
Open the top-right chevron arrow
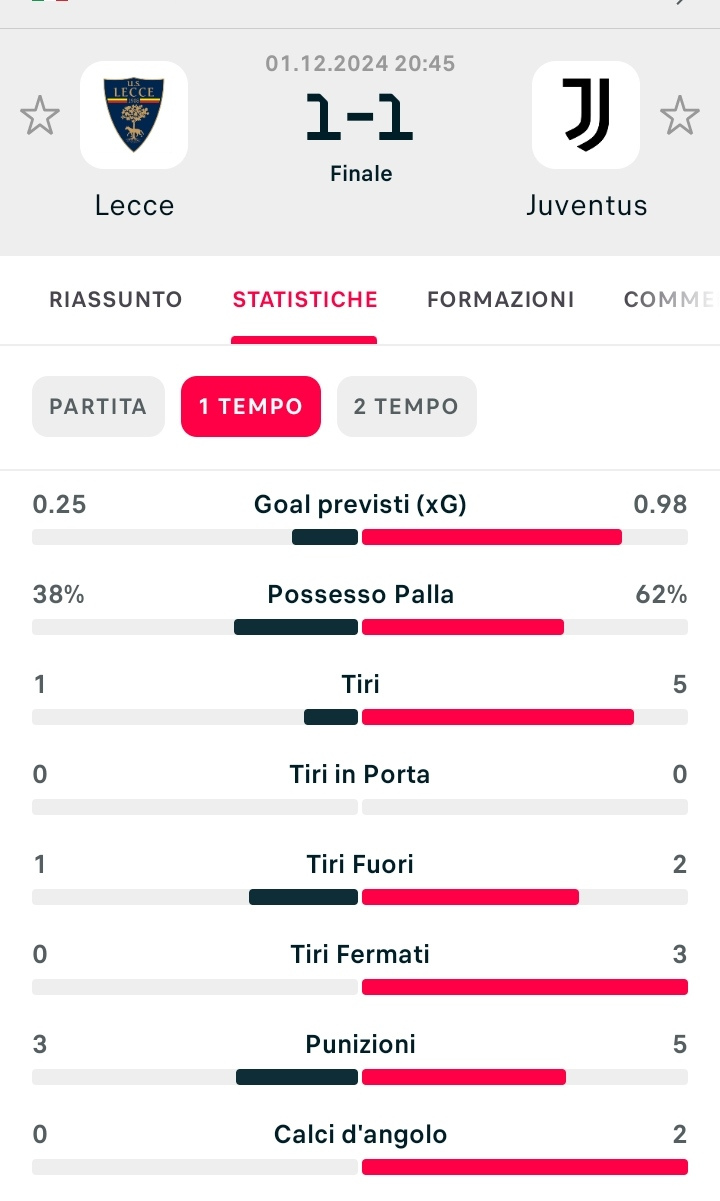683,3
